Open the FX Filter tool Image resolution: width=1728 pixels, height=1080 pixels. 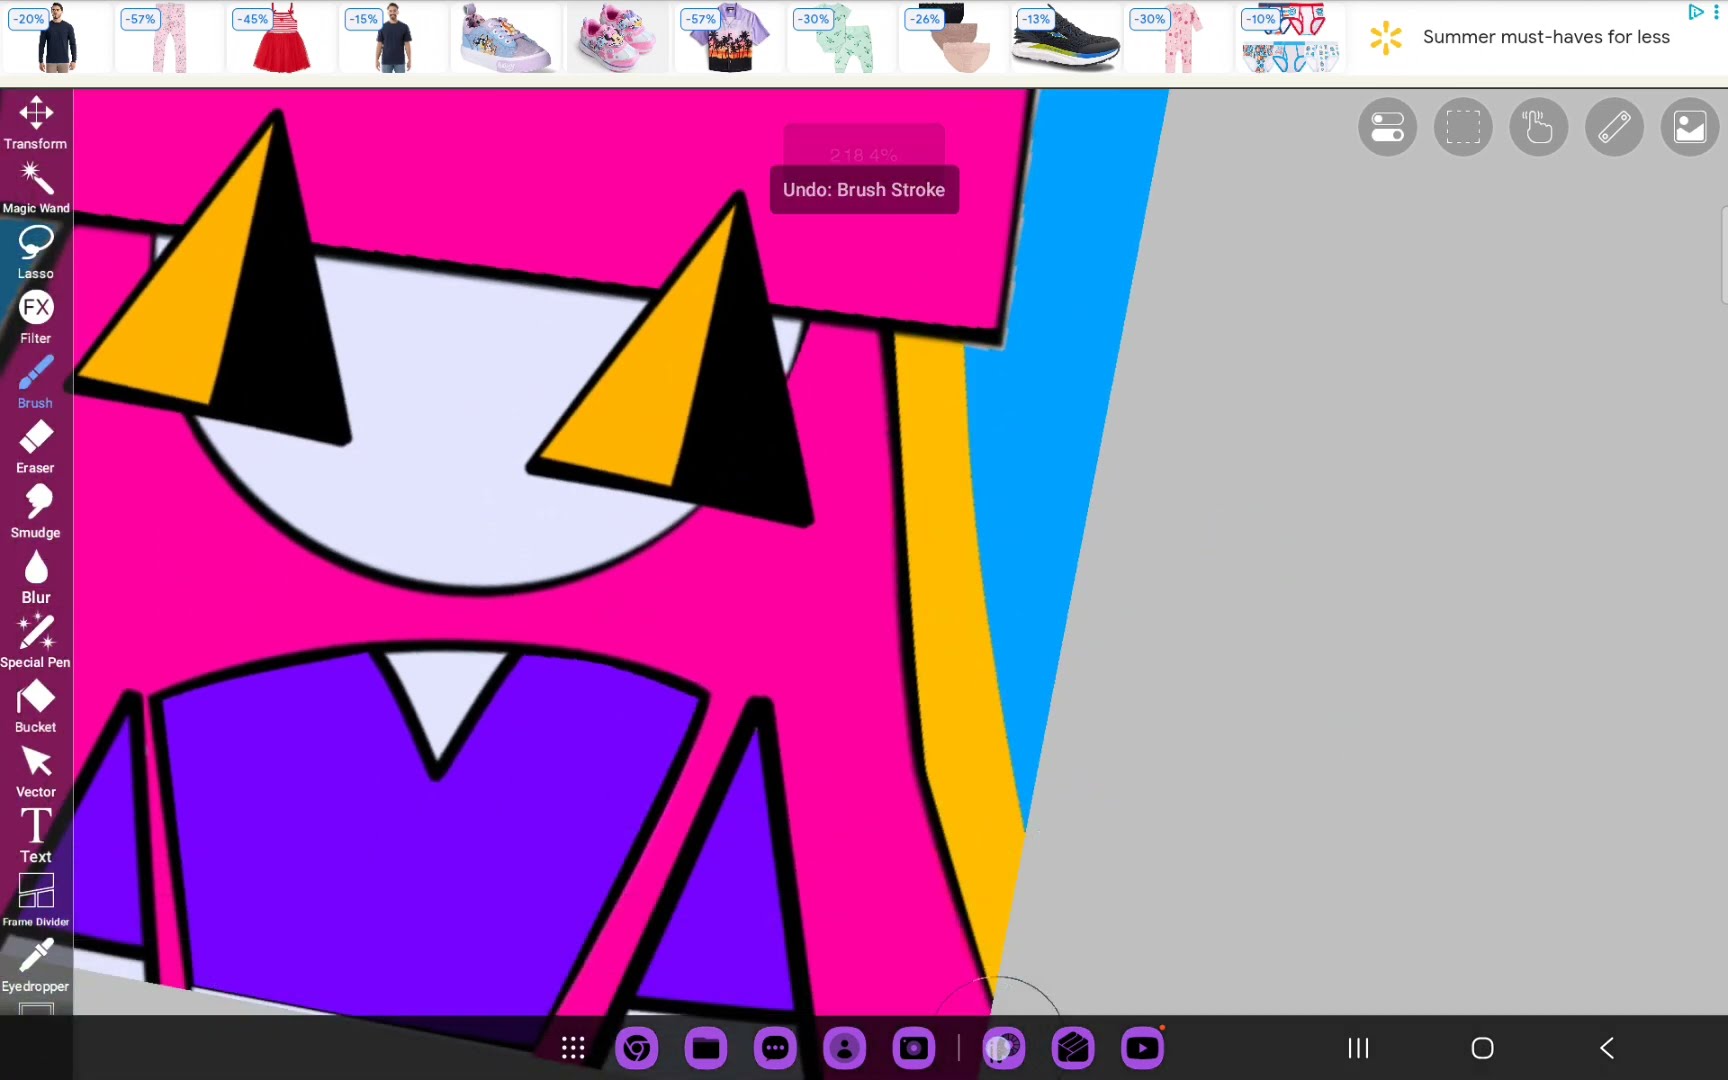(x=36, y=317)
